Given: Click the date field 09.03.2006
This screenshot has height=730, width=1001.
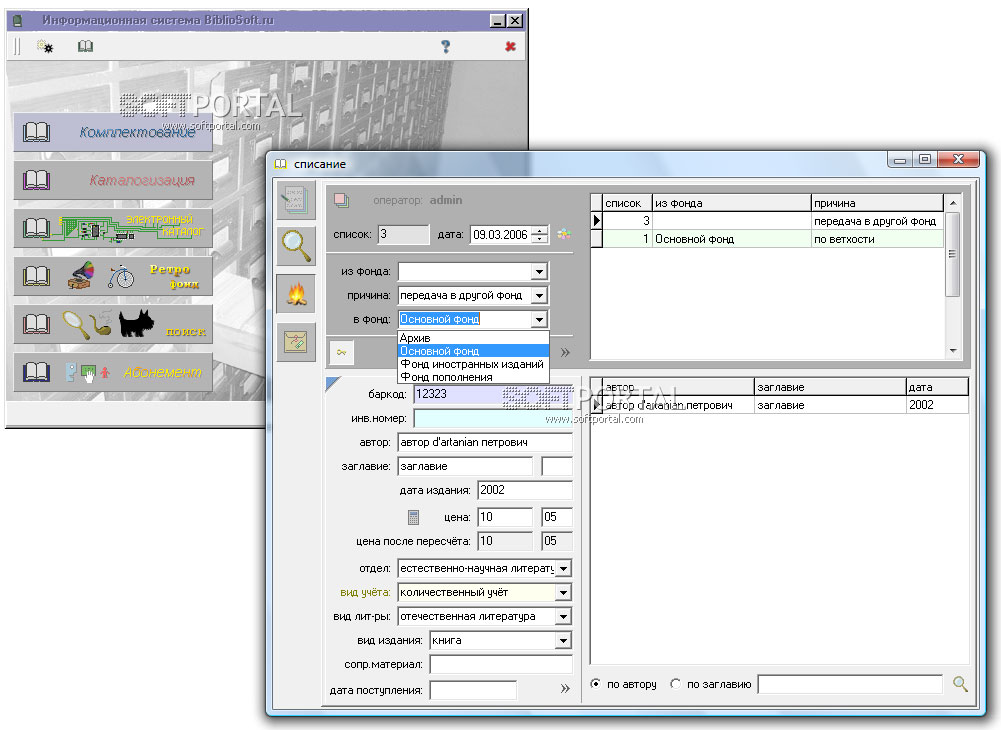Looking at the screenshot, I should (x=502, y=234).
